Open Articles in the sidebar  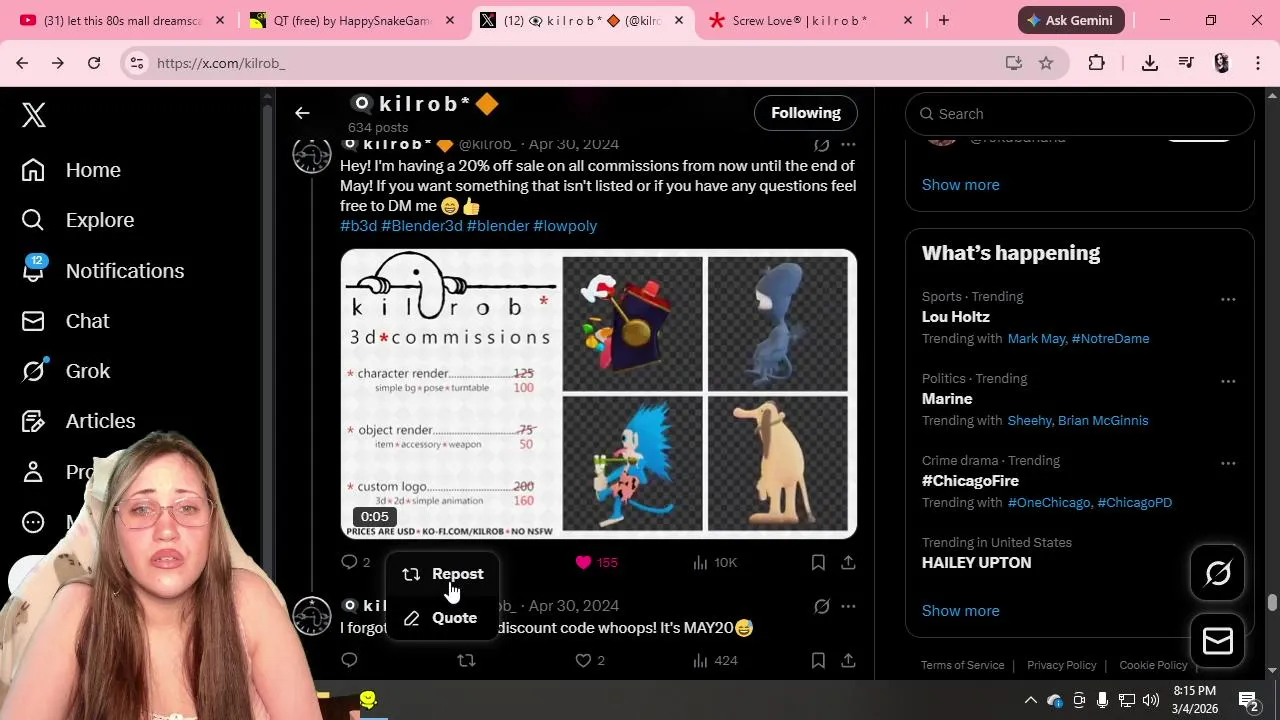pos(79,421)
